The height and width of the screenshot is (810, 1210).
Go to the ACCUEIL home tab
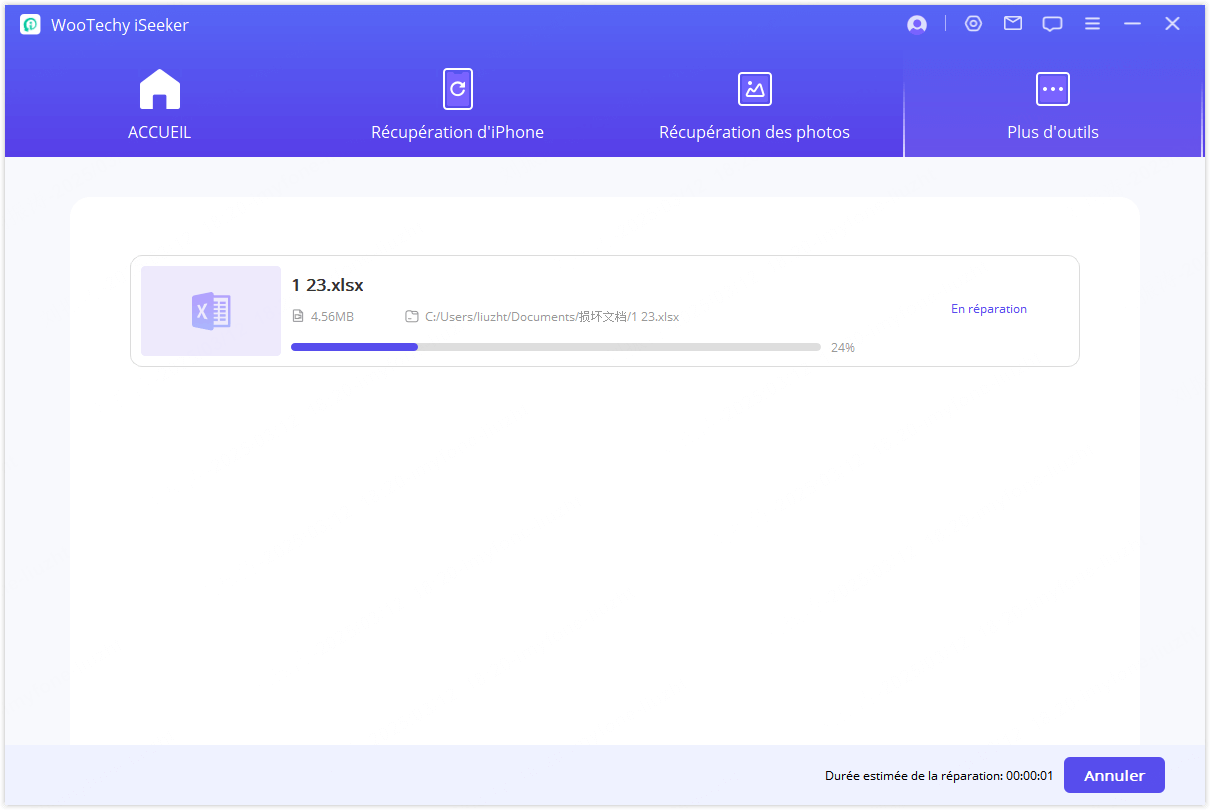[159, 105]
